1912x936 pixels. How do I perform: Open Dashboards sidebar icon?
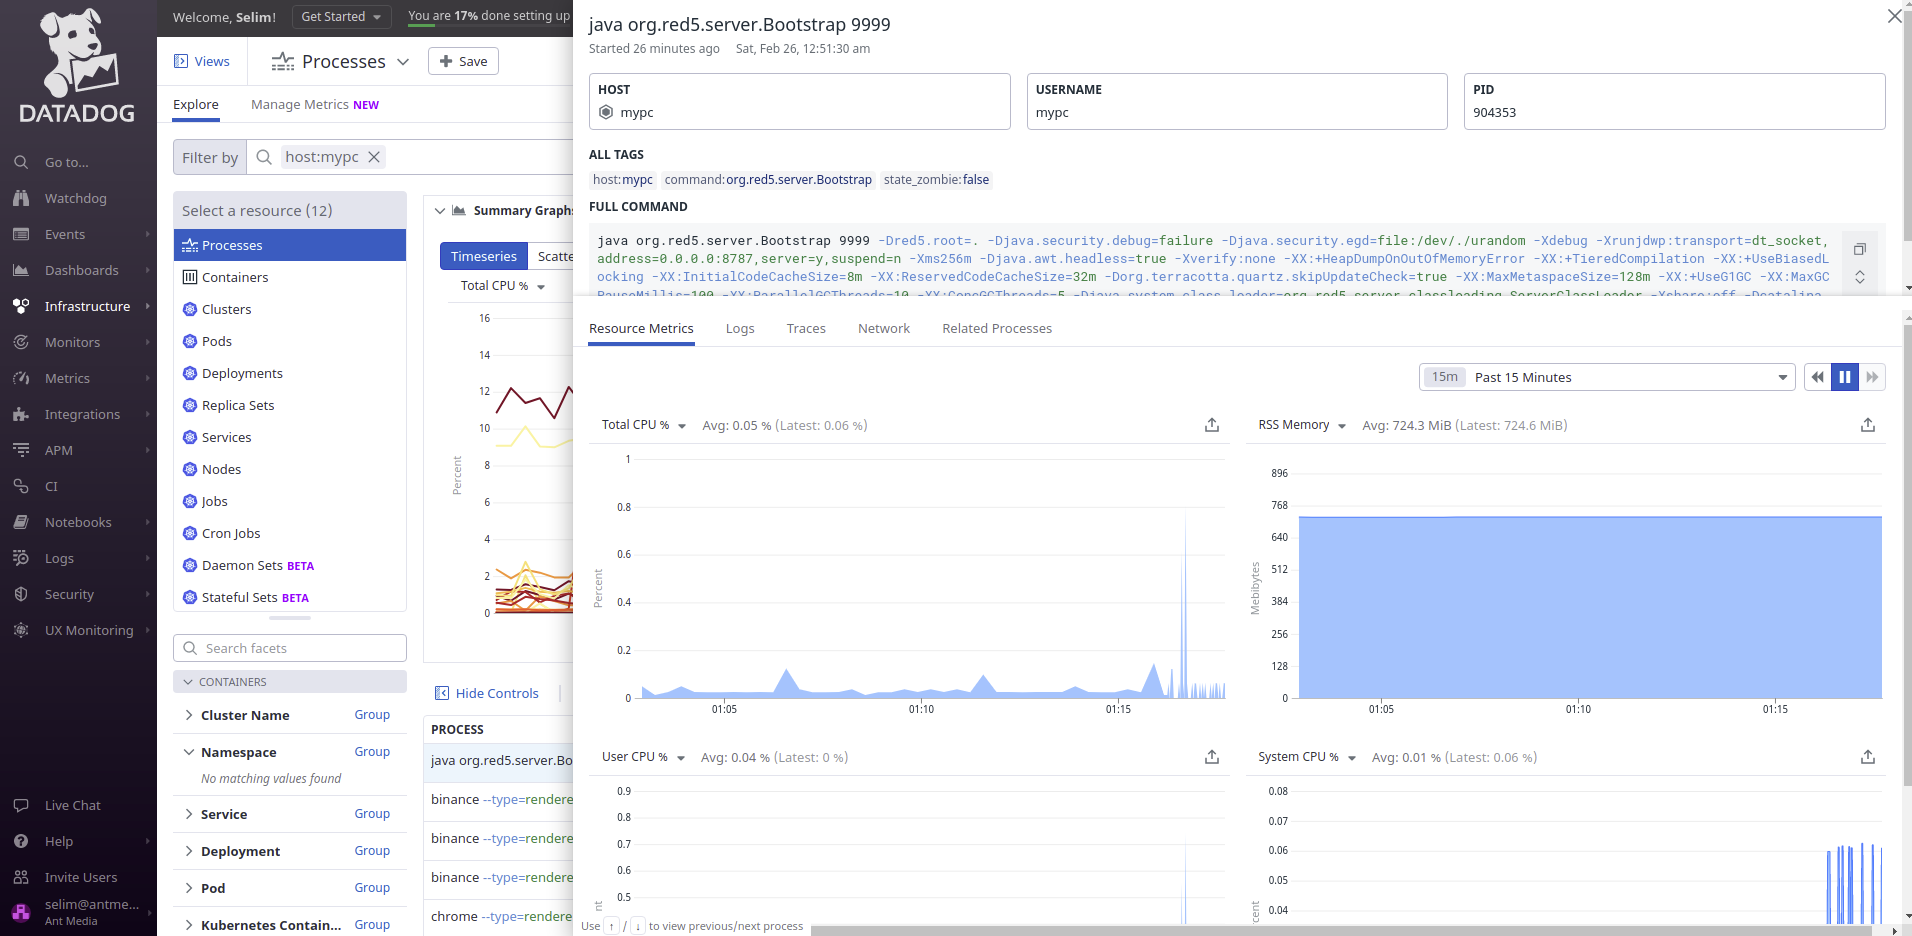click(21, 270)
